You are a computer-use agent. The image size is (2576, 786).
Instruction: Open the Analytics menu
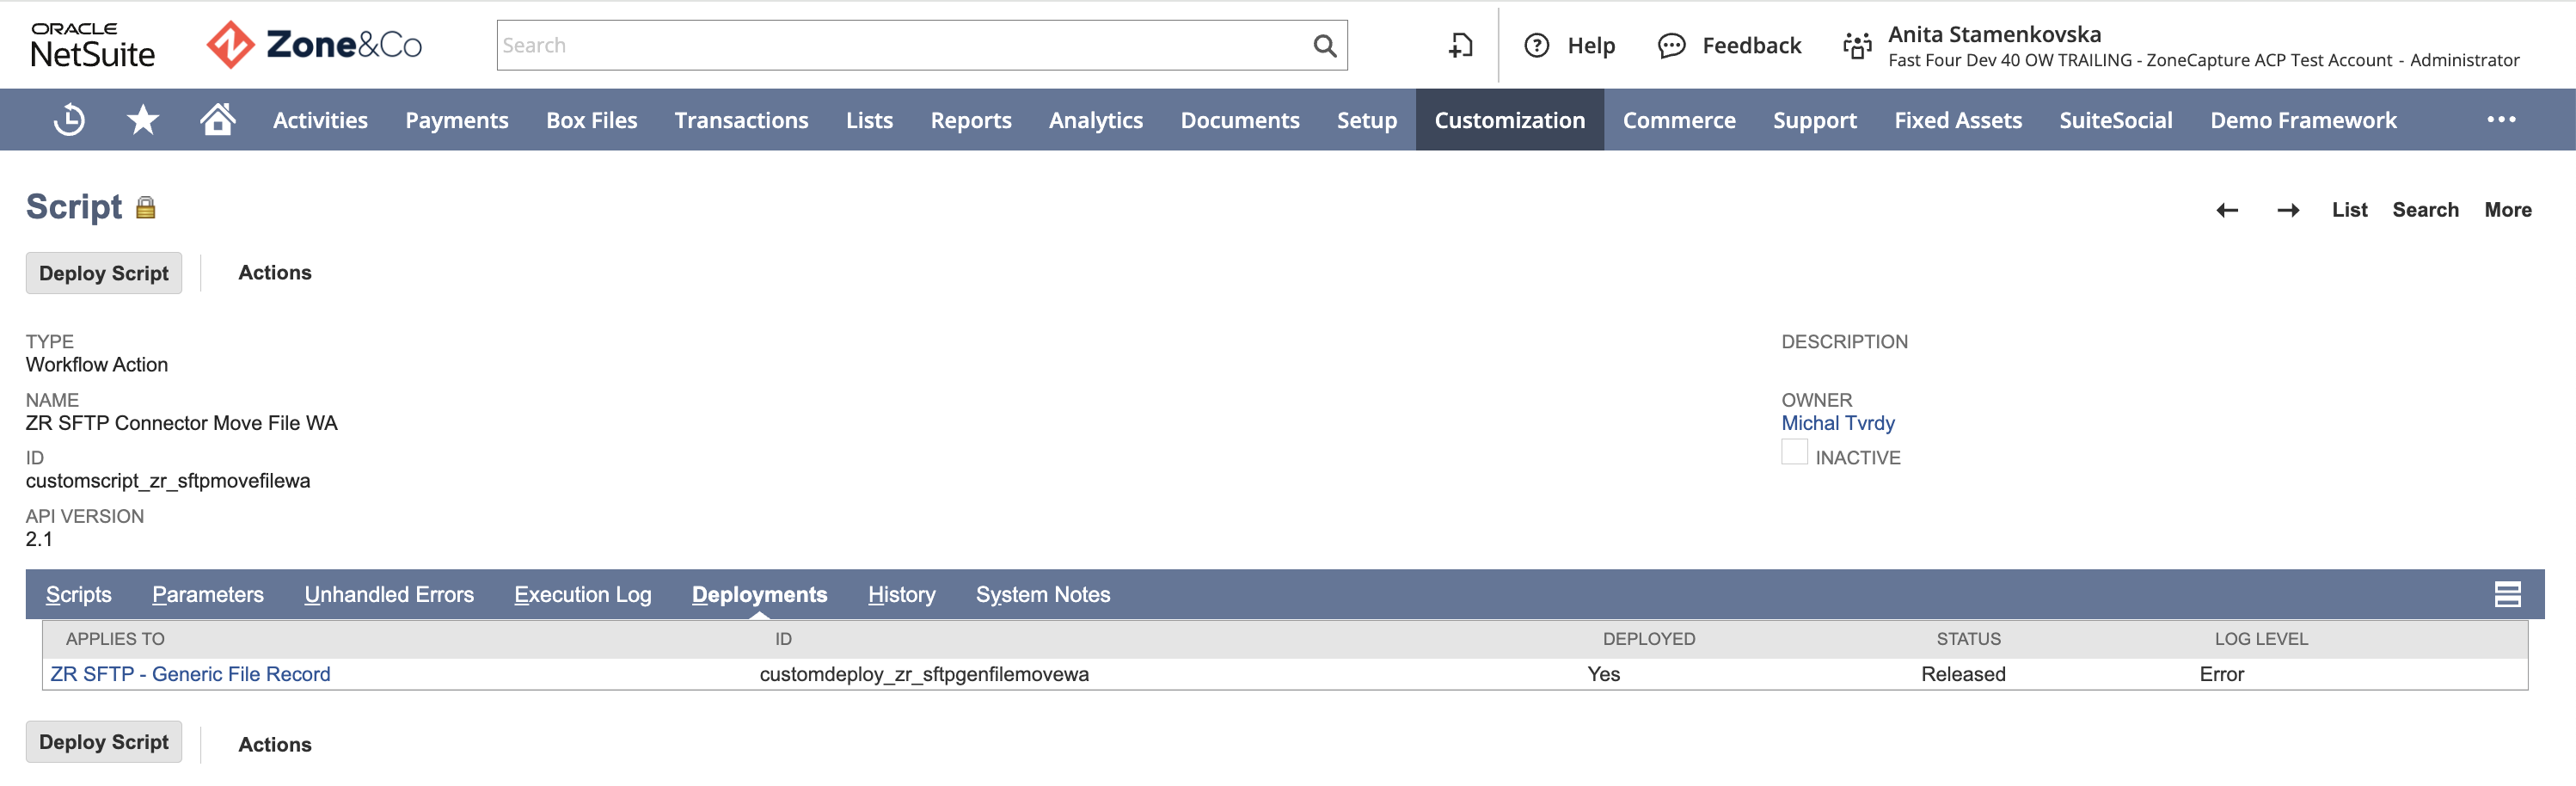coord(1096,120)
